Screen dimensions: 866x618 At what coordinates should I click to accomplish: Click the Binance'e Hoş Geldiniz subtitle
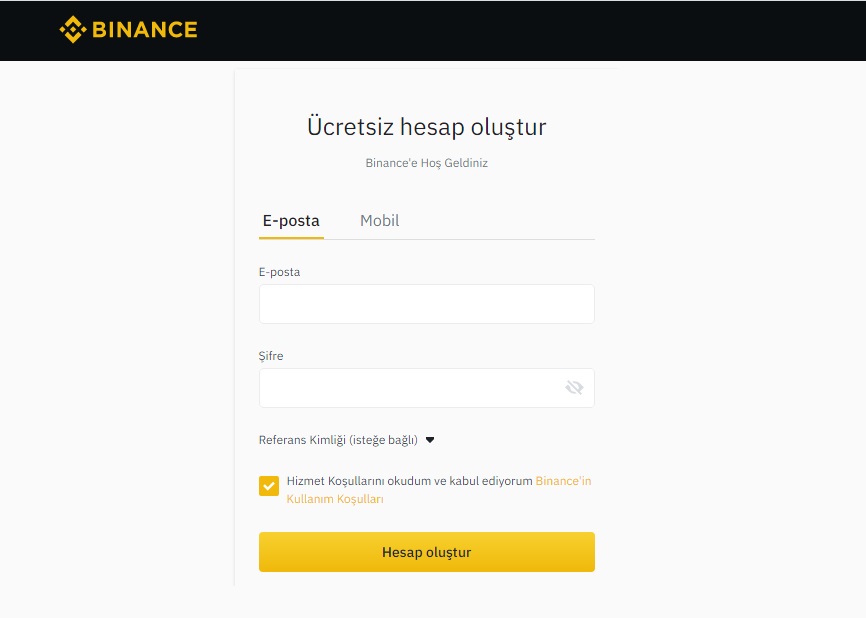point(426,163)
